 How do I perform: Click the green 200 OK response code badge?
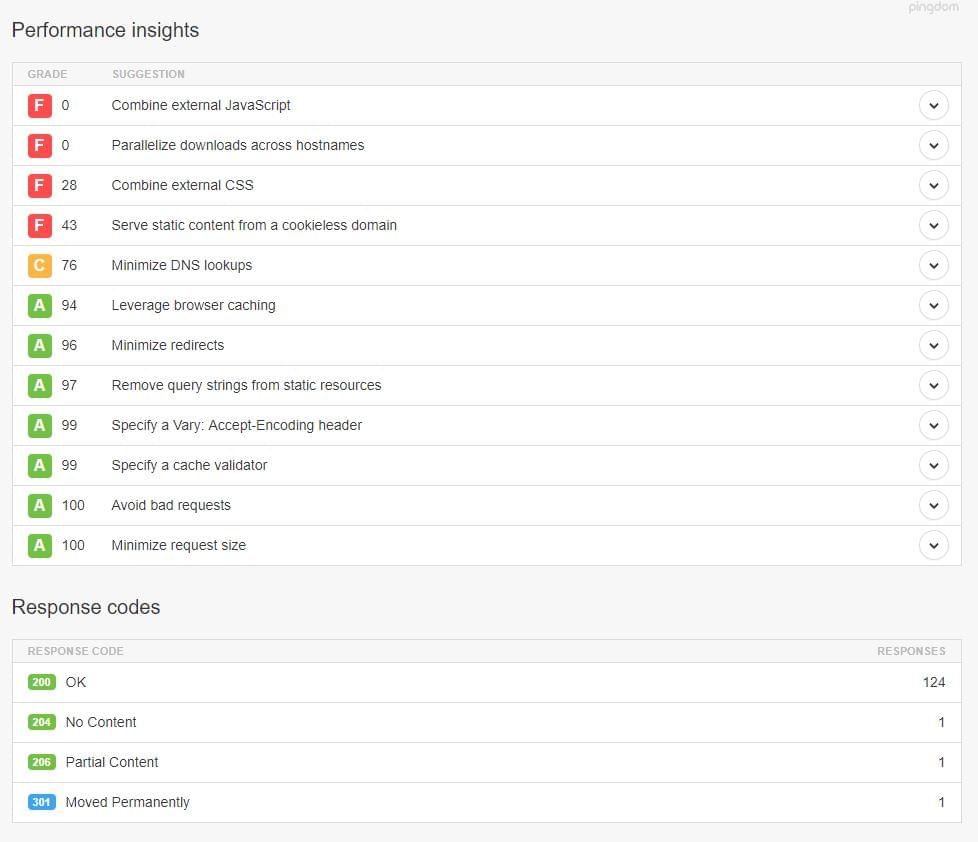tap(42, 682)
